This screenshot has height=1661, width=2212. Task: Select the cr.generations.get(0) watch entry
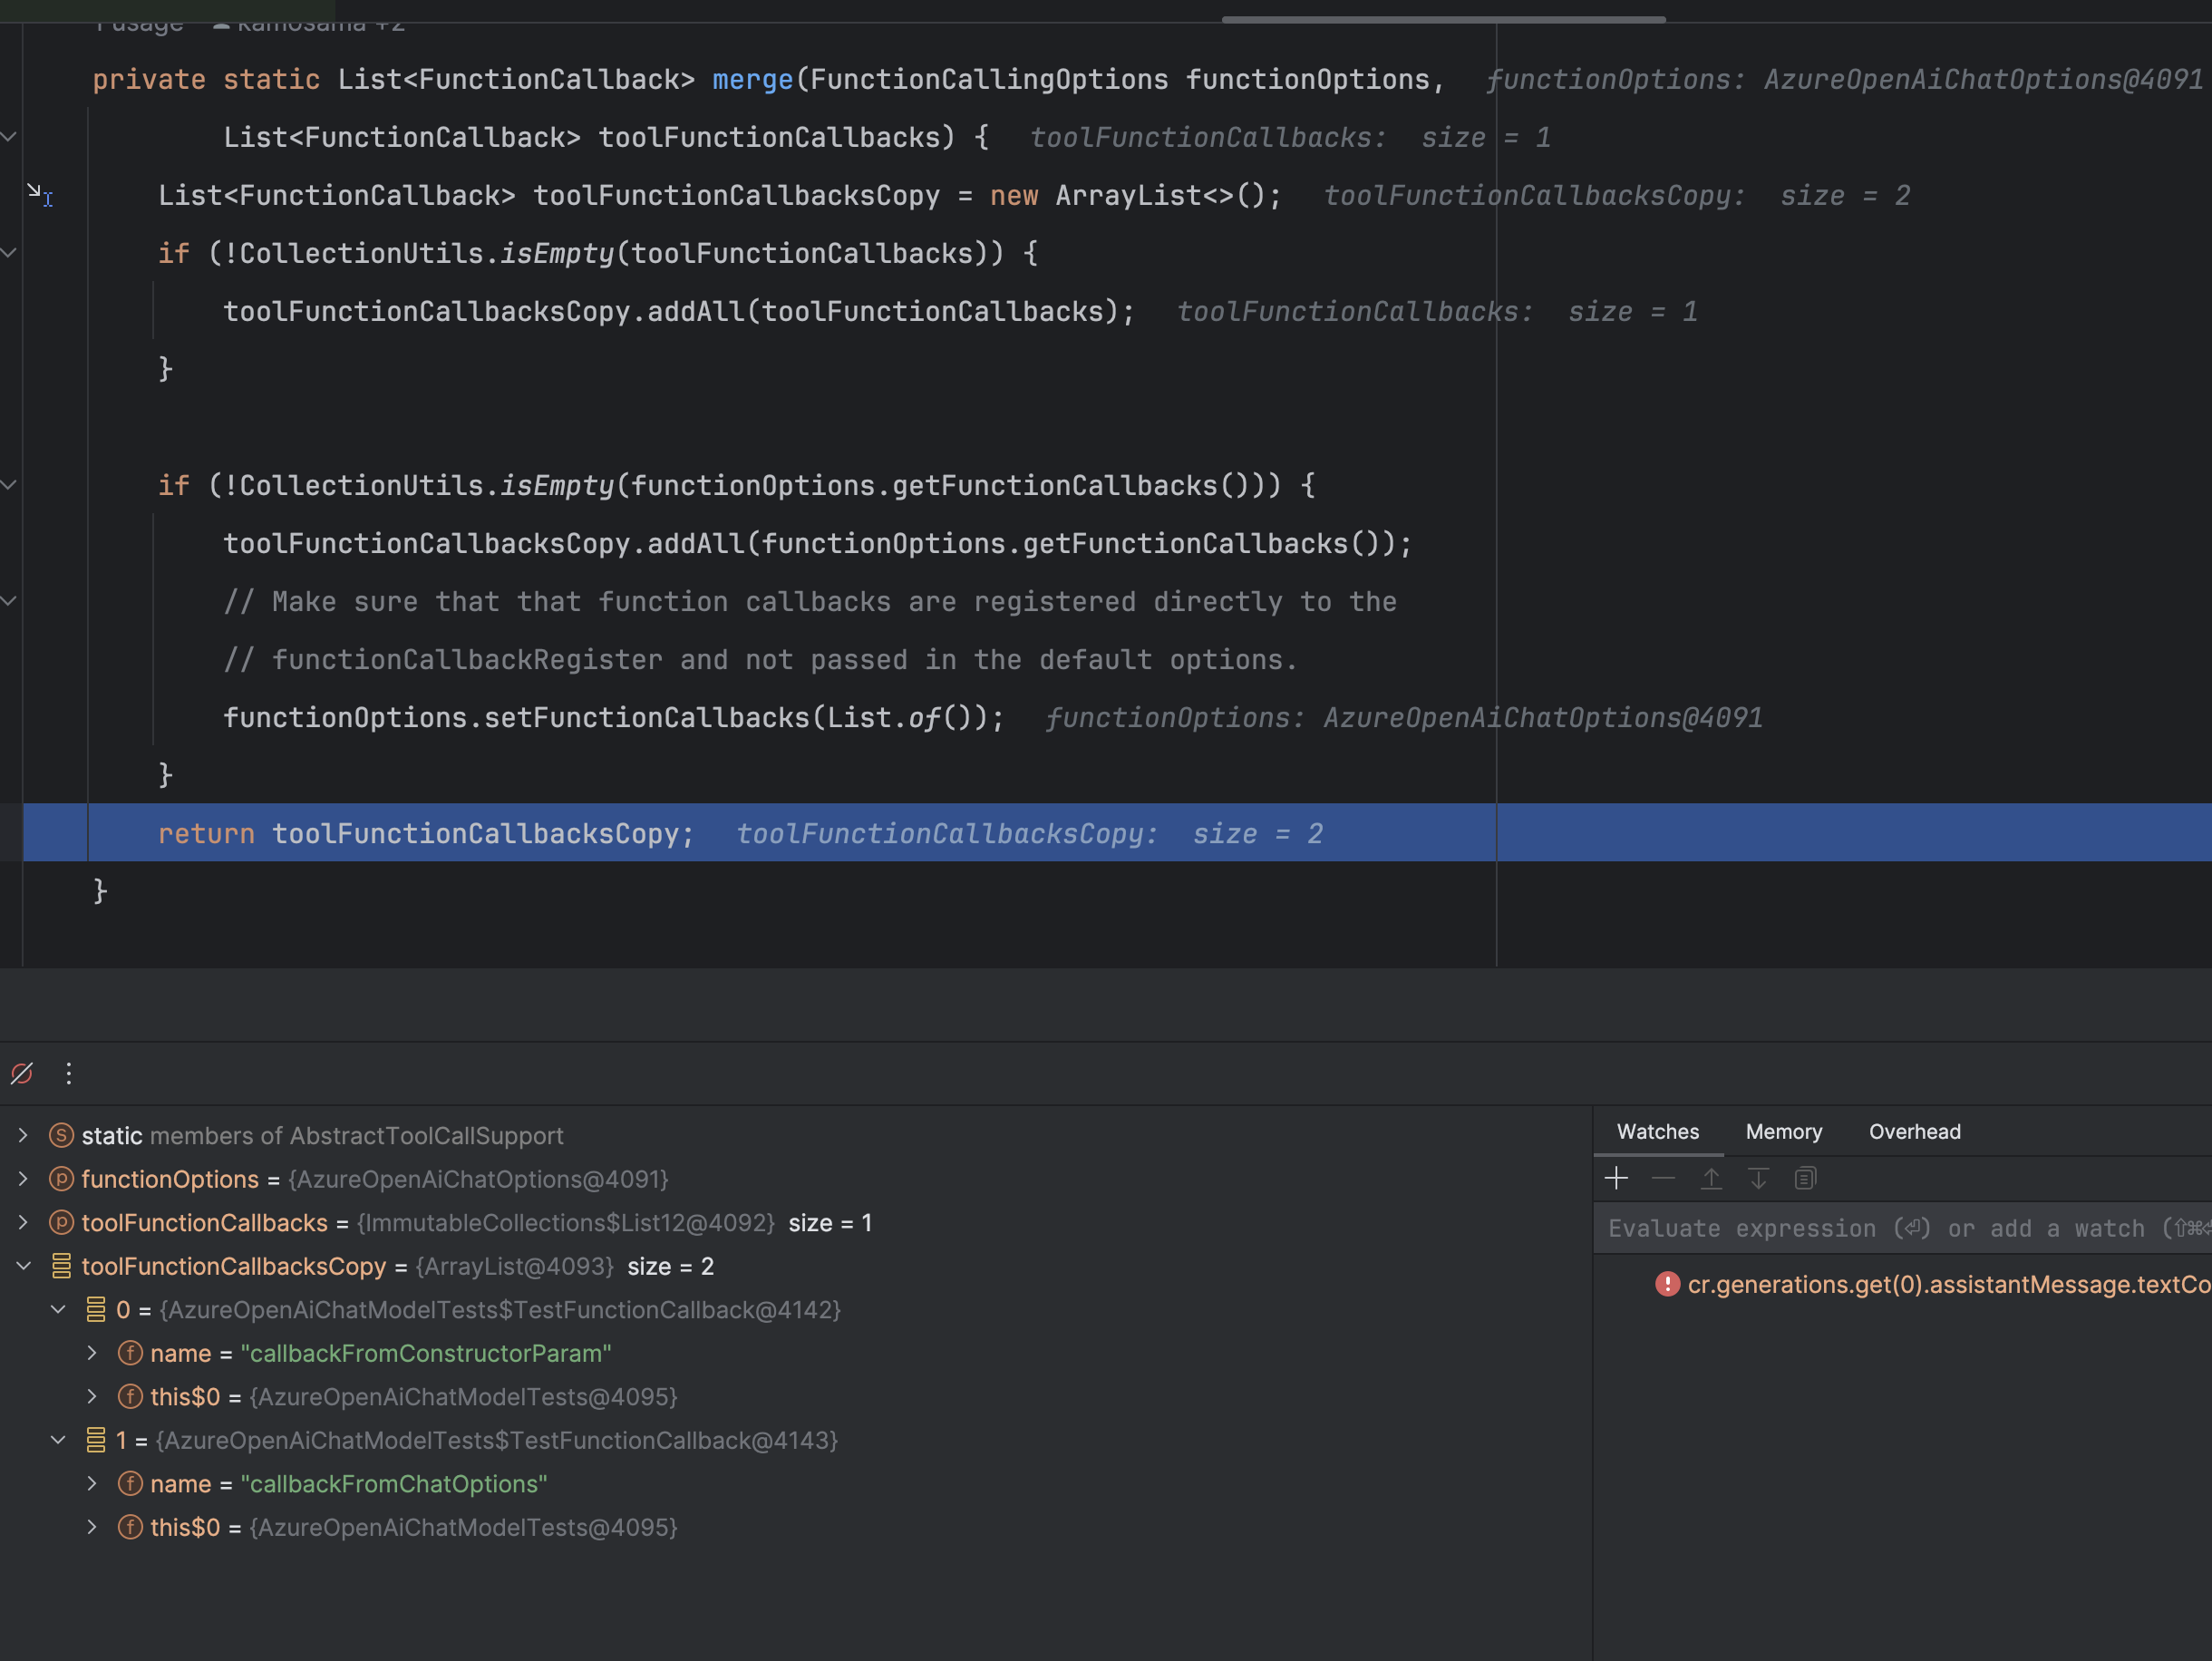1949,1284
